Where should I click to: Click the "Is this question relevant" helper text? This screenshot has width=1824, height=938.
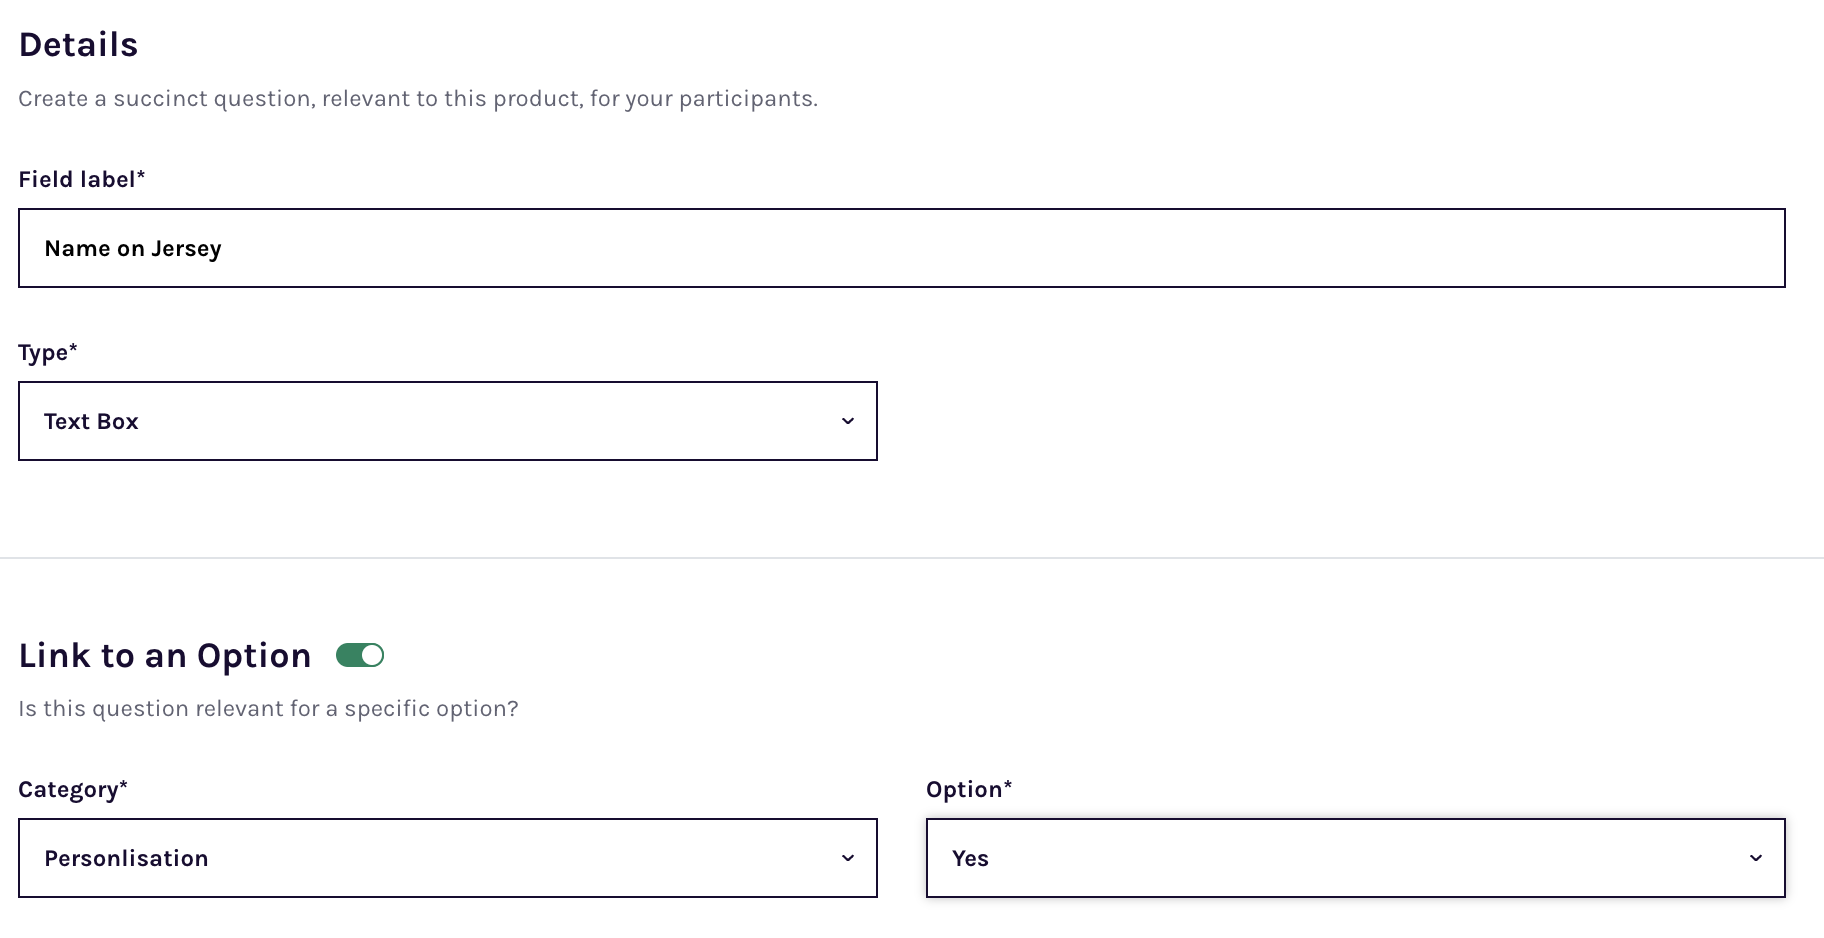point(268,709)
